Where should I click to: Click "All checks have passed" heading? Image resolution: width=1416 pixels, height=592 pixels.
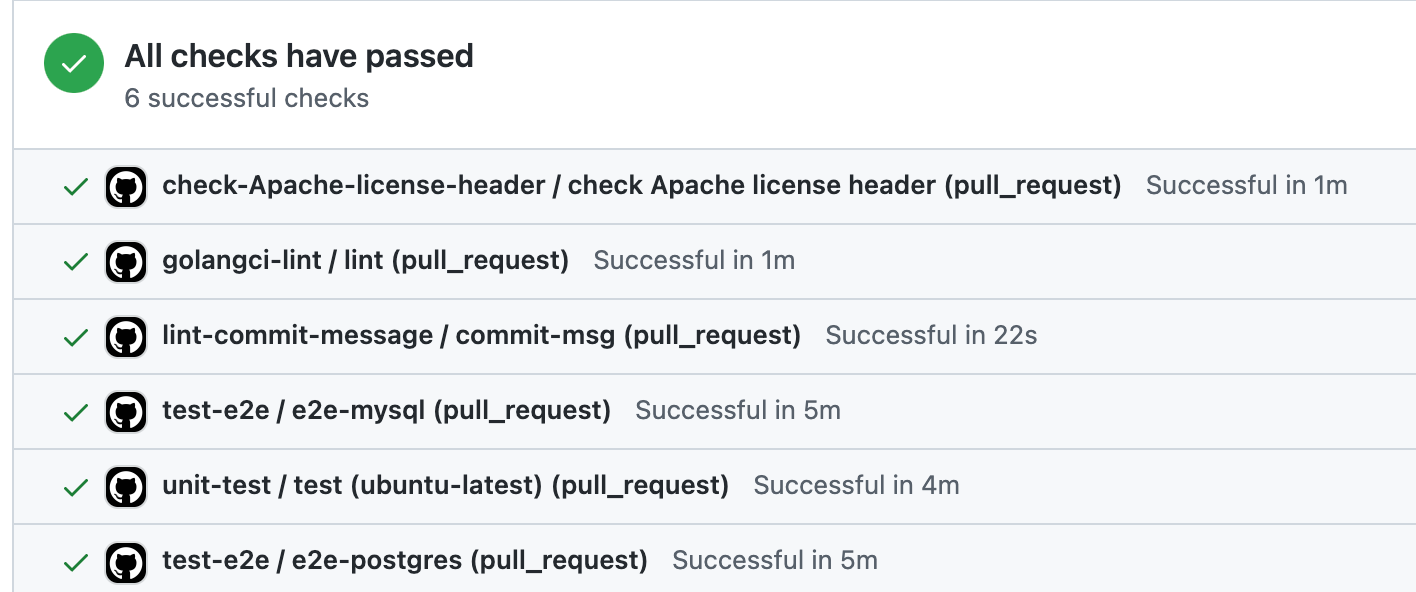[x=299, y=56]
